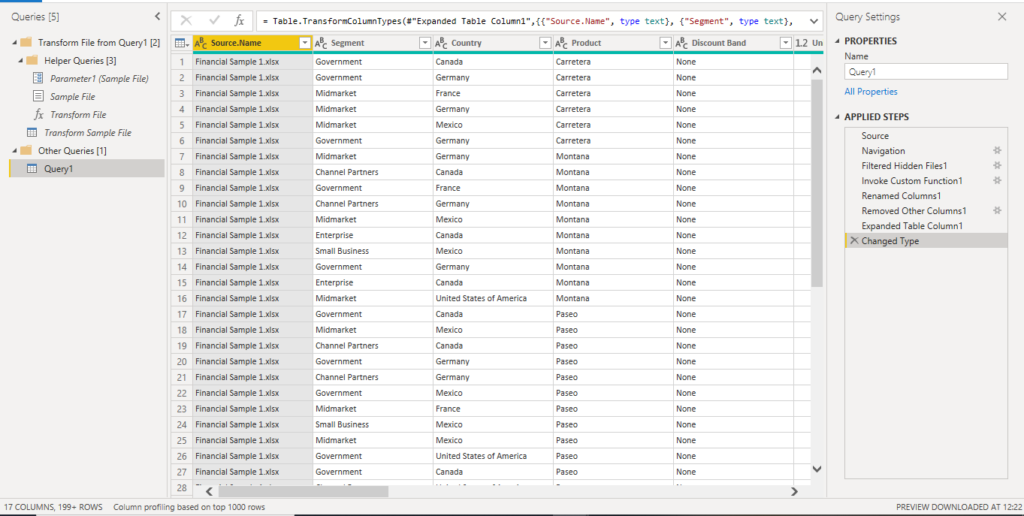The image size is (1024, 516).
Task: Click the Carretera cell in row 3
Action: coord(613,93)
